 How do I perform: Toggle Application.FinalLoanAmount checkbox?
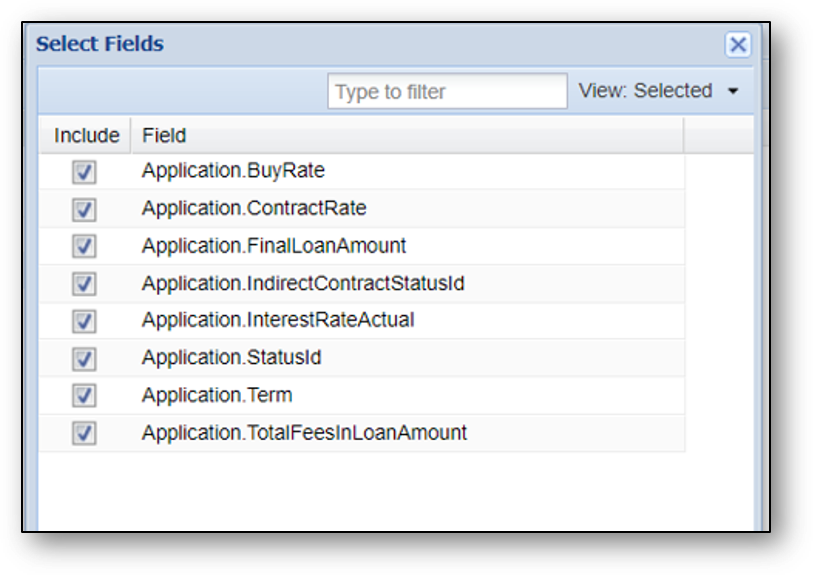coord(84,247)
